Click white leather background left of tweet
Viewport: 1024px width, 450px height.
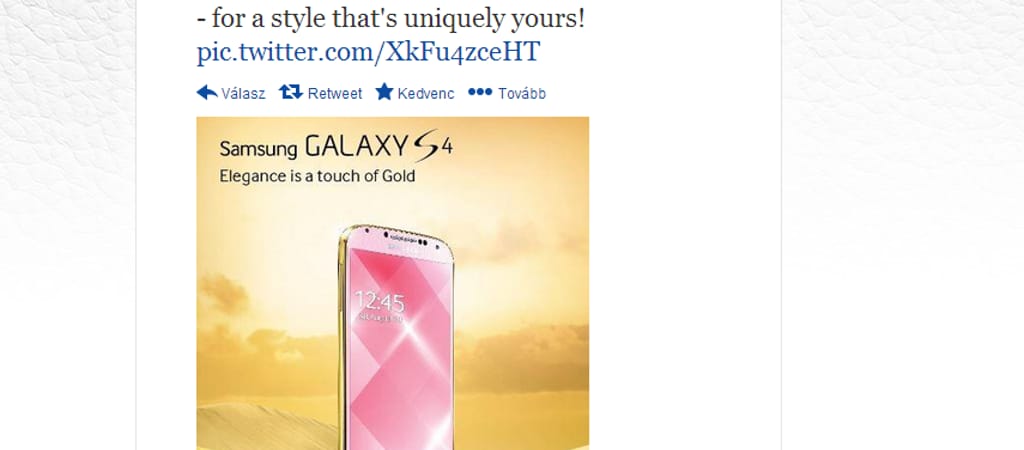67,225
